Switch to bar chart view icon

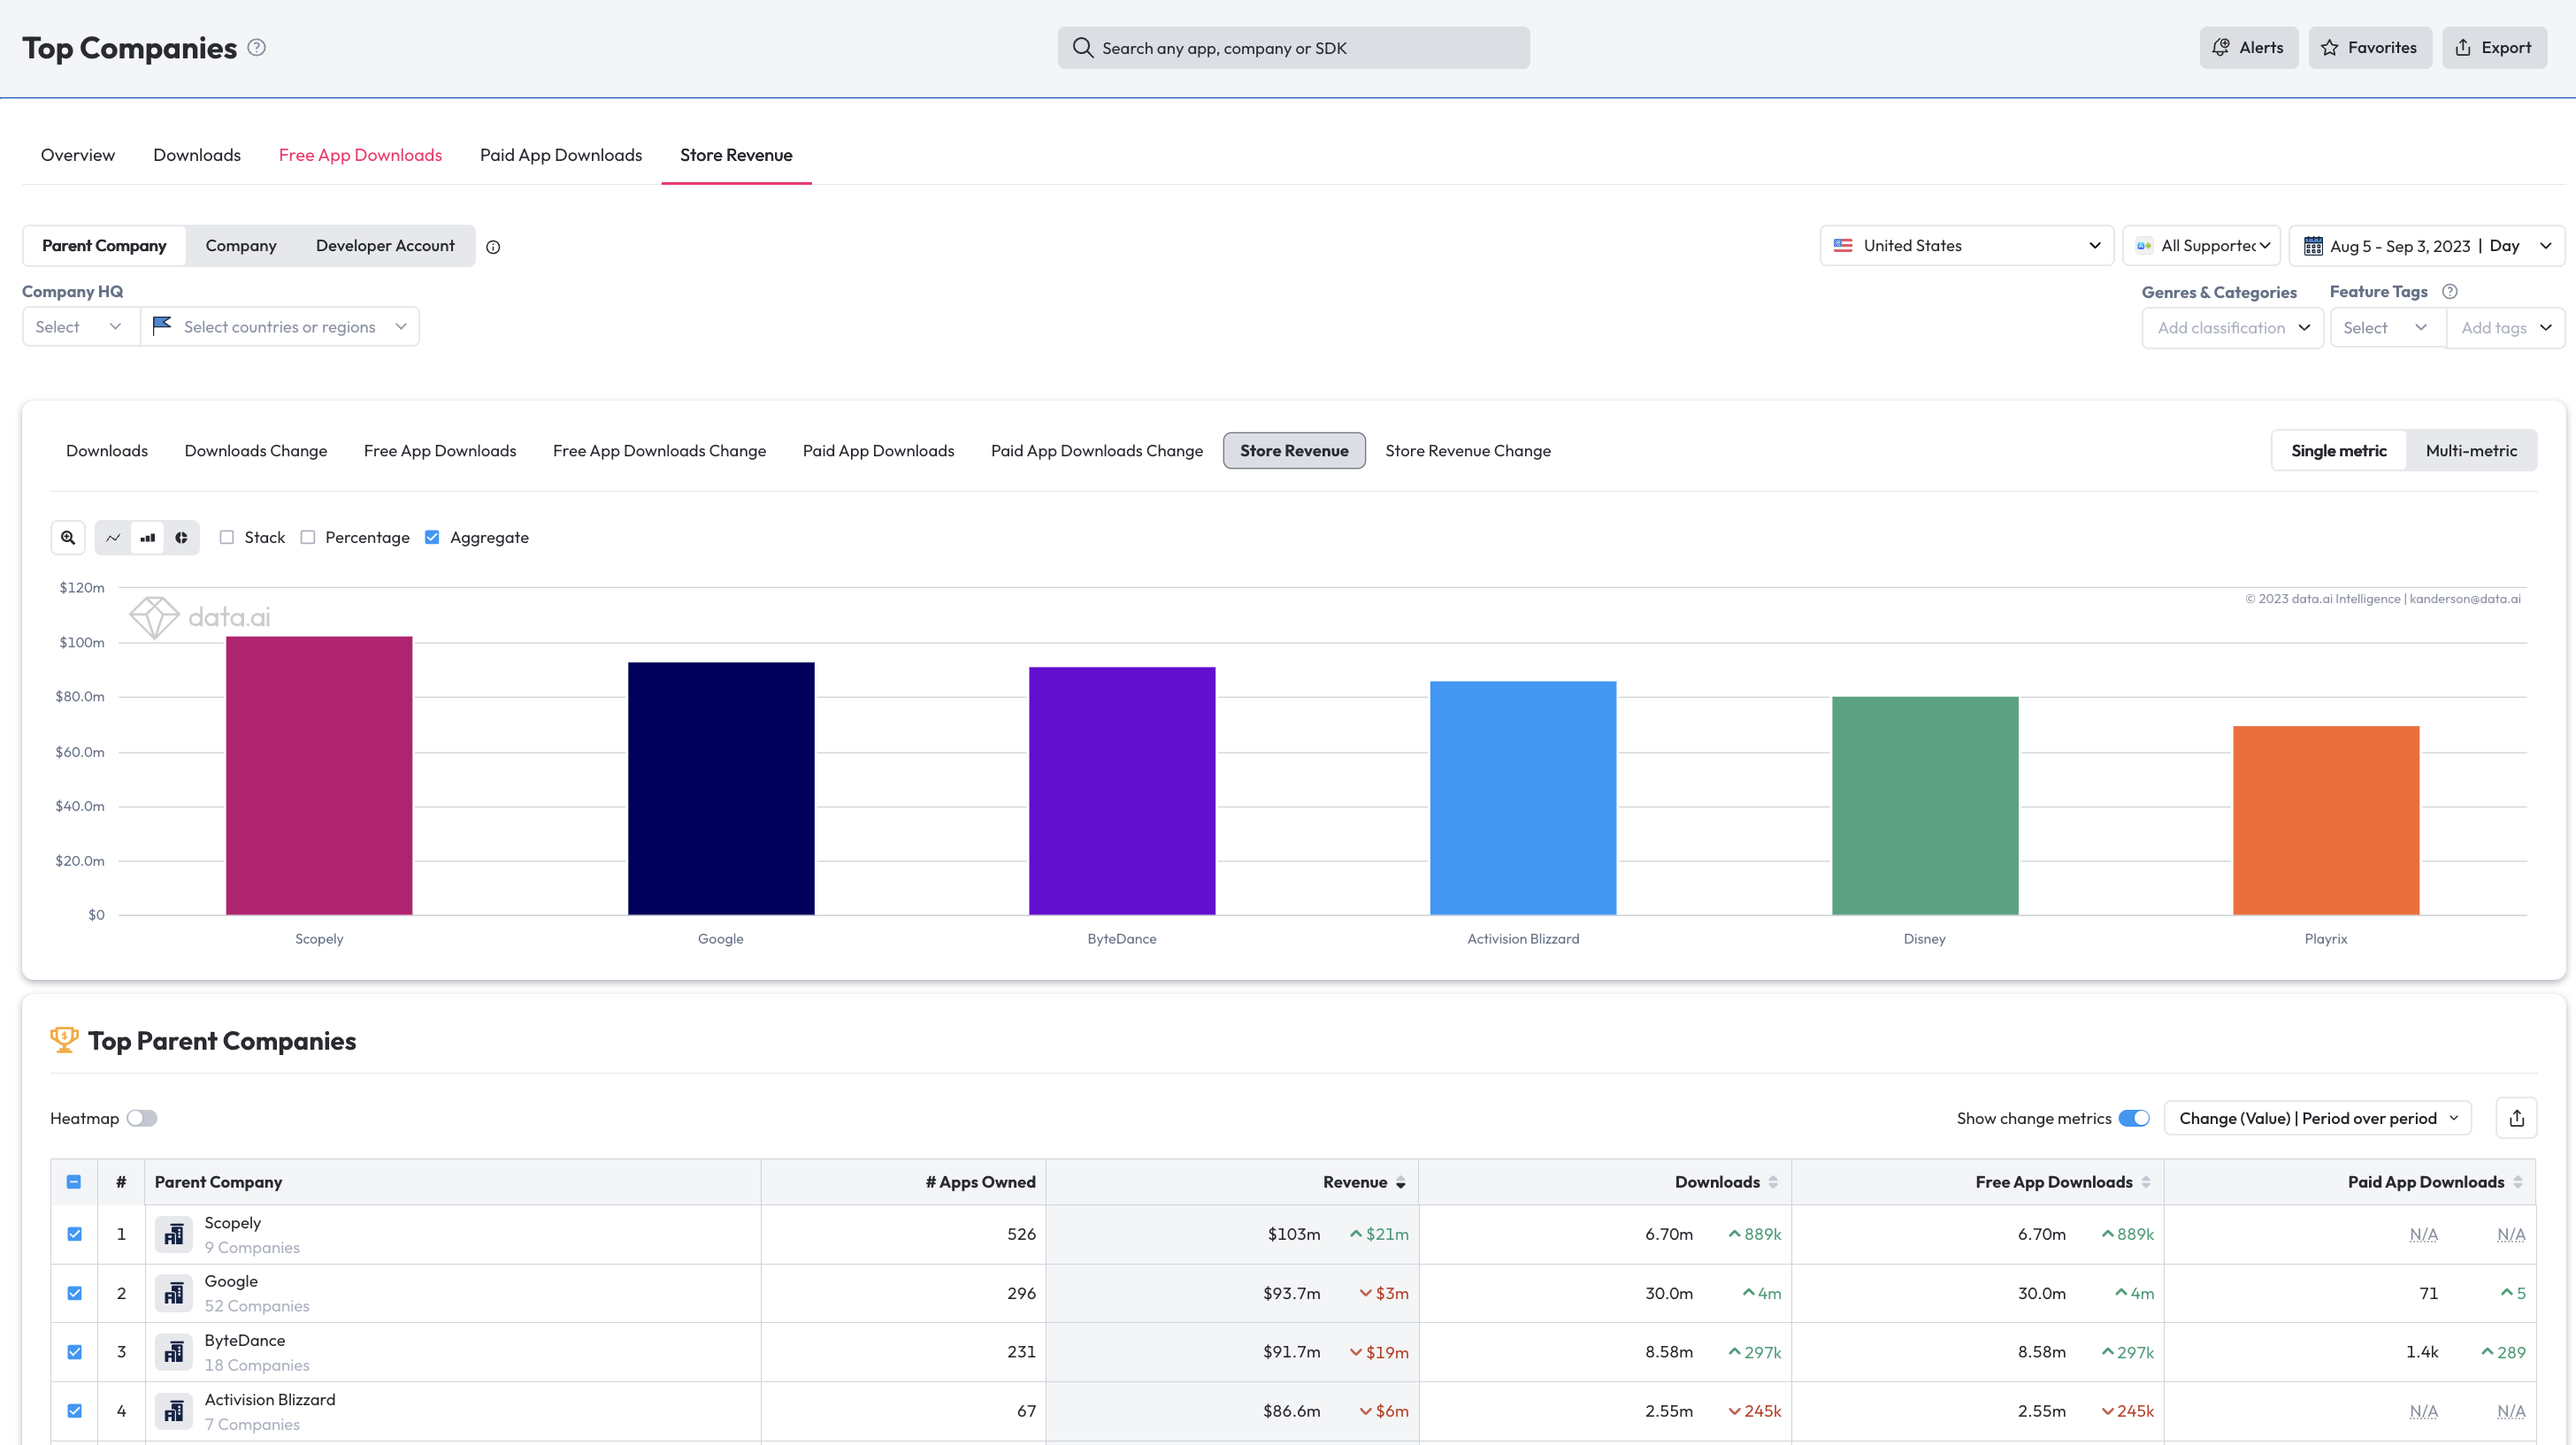coord(148,537)
